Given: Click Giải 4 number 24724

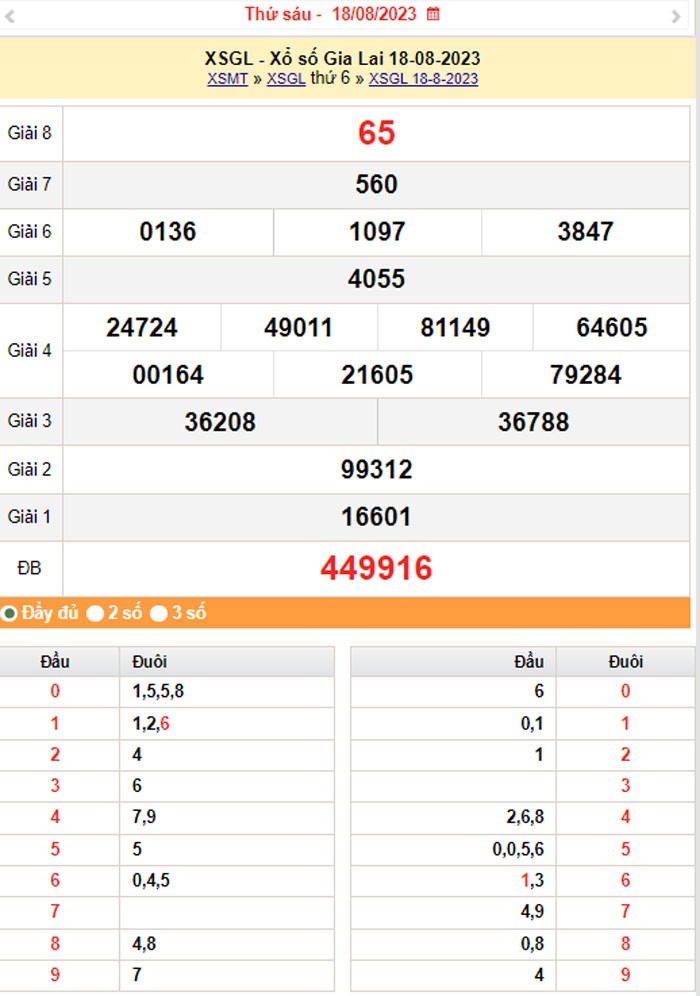Looking at the screenshot, I should [x=142, y=328].
